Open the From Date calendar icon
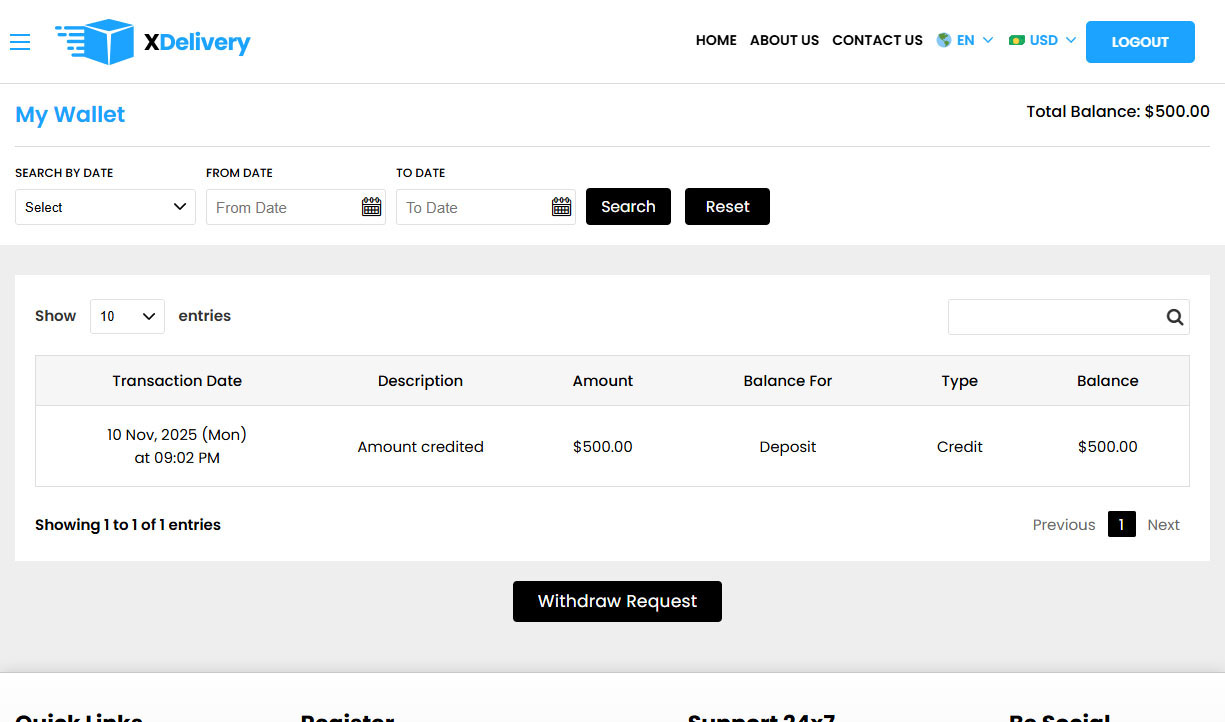The width and height of the screenshot is (1225, 722). [371, 207]
